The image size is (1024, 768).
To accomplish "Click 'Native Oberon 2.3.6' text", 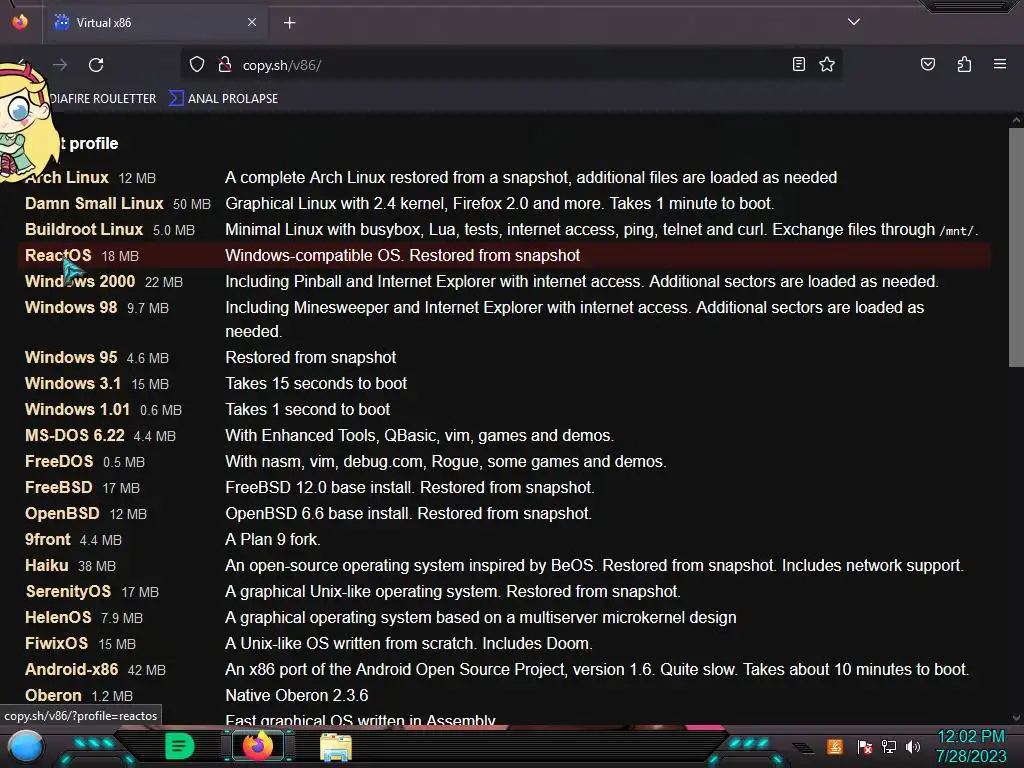I will [x=296, y=696].
